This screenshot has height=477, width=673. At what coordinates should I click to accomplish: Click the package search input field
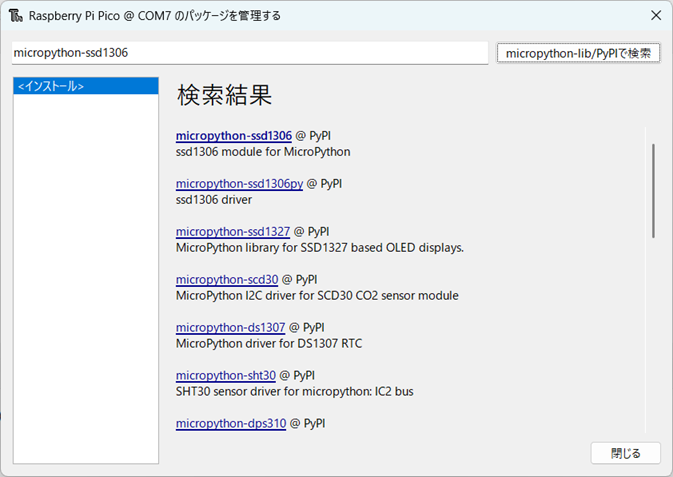250,53
